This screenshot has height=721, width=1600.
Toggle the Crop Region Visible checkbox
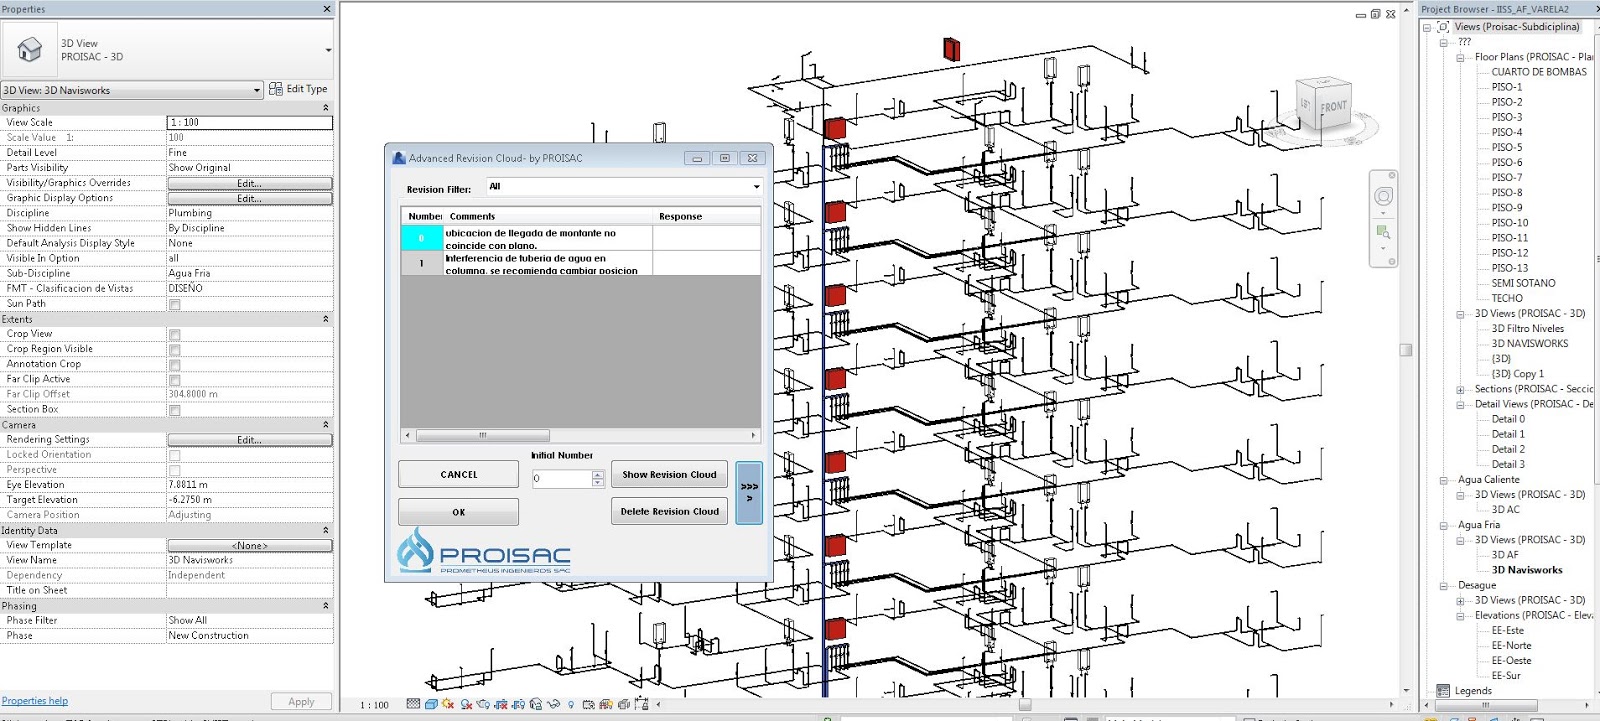(x=175, y=349)
